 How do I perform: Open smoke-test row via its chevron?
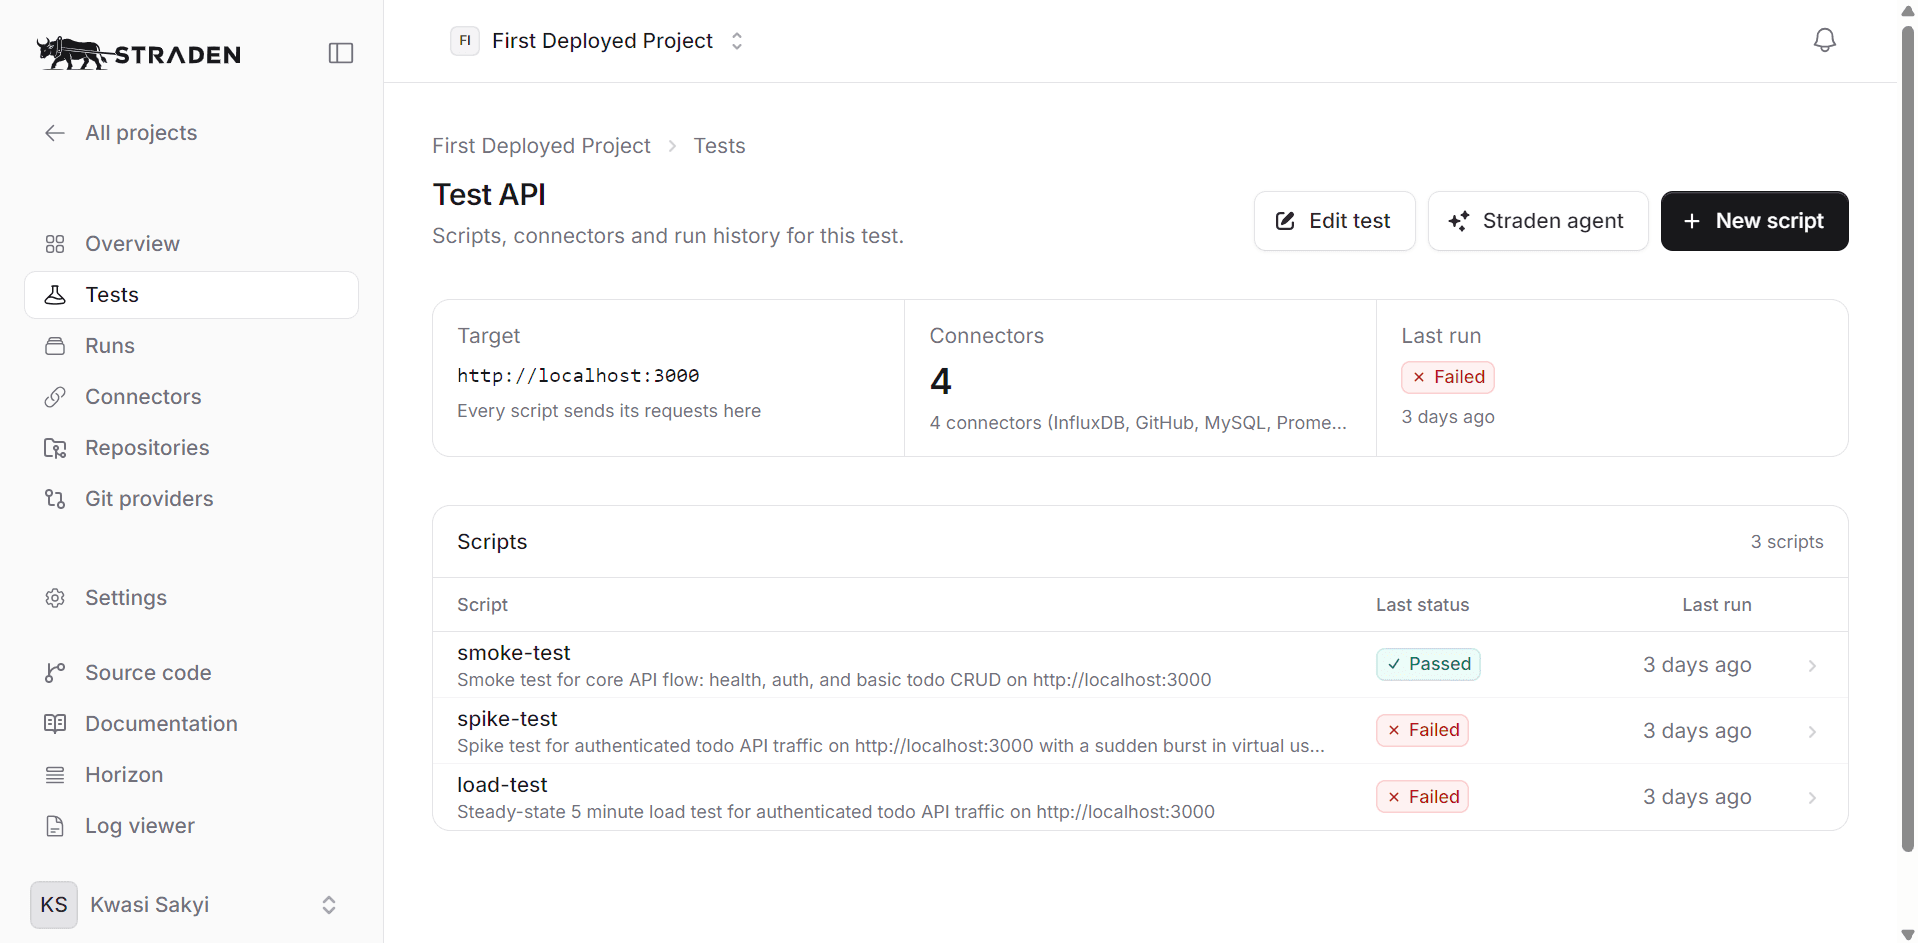[x=1812, y=666]
